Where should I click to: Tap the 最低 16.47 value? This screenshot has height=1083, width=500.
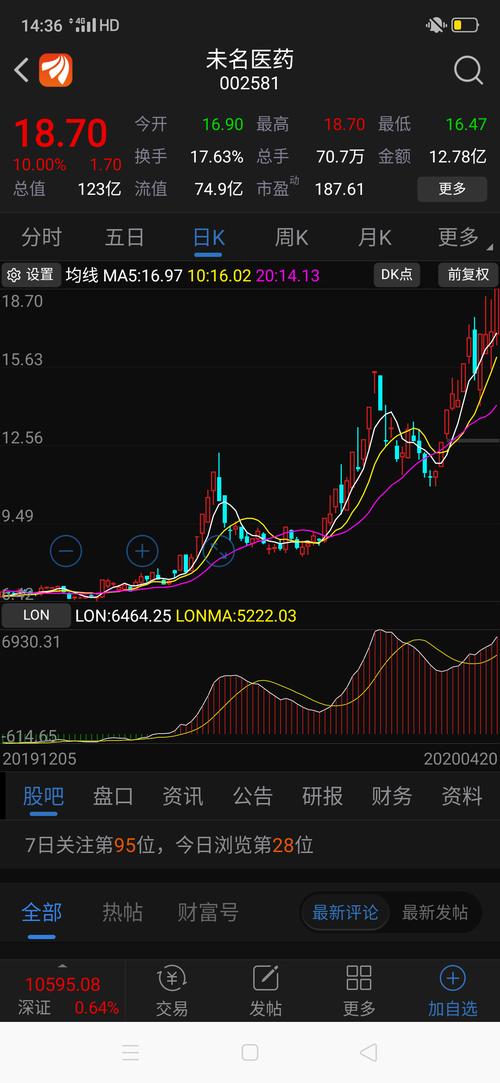[x=465, y=124]
